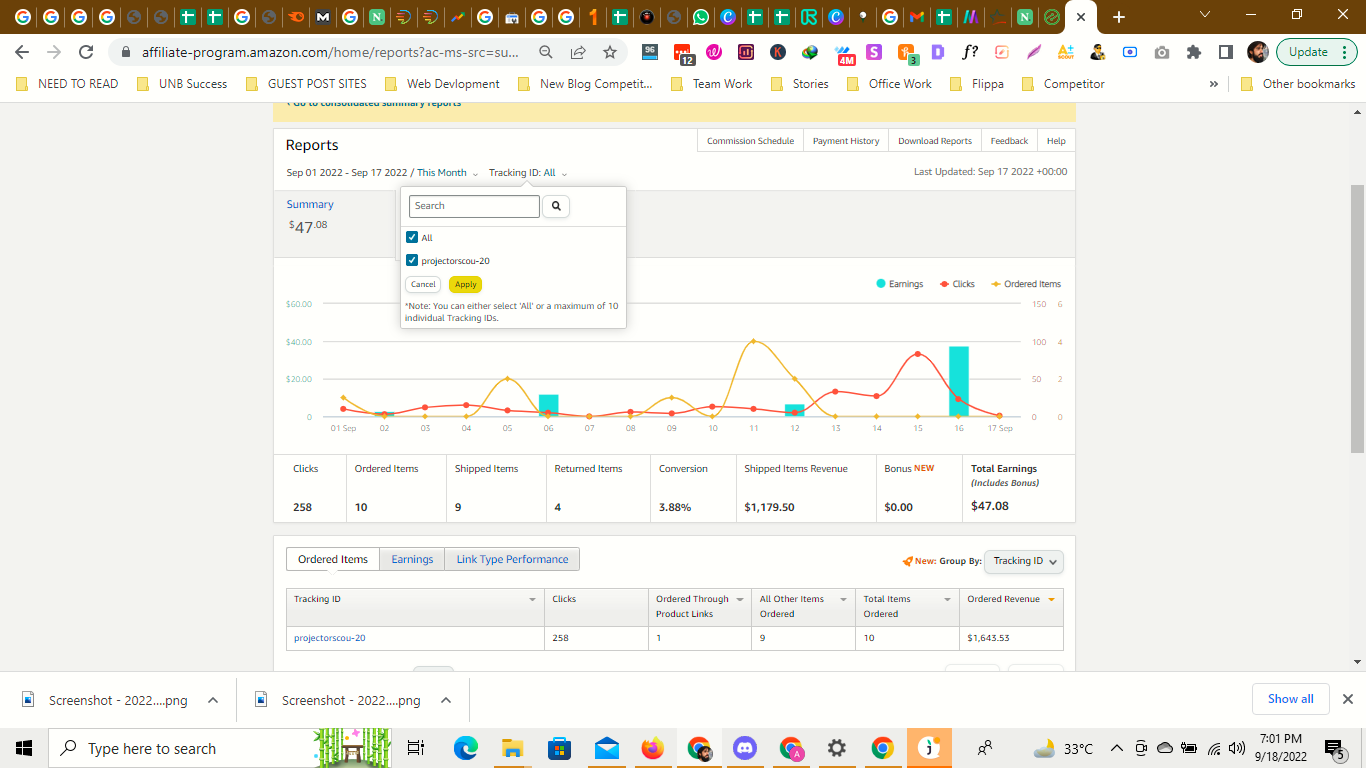This screenshot has height=768, width=1366.
Task: Toggle the Ordered Items series in legend
Action: 1026,284
